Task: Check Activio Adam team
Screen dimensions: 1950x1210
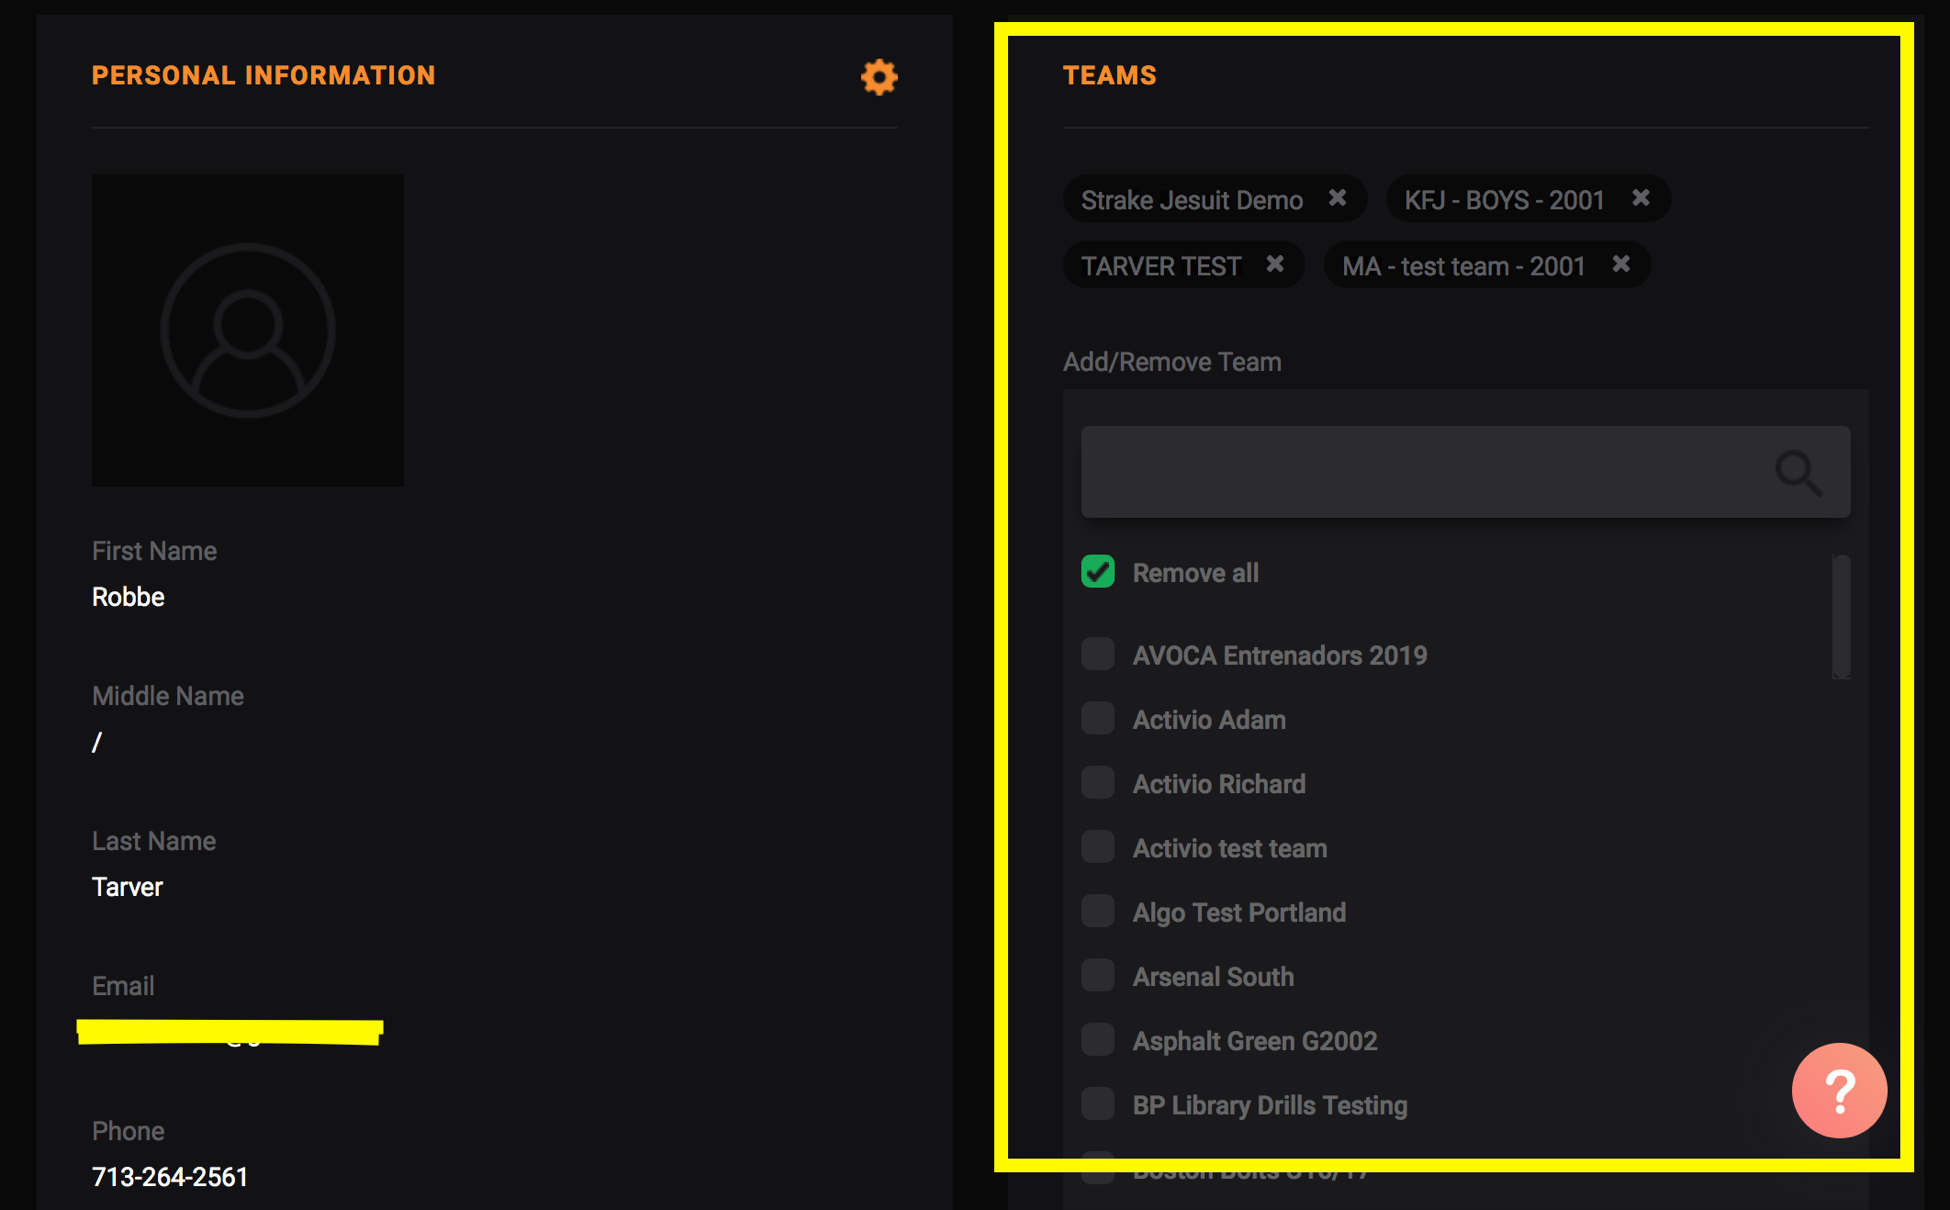Action: pos(1098,718)
